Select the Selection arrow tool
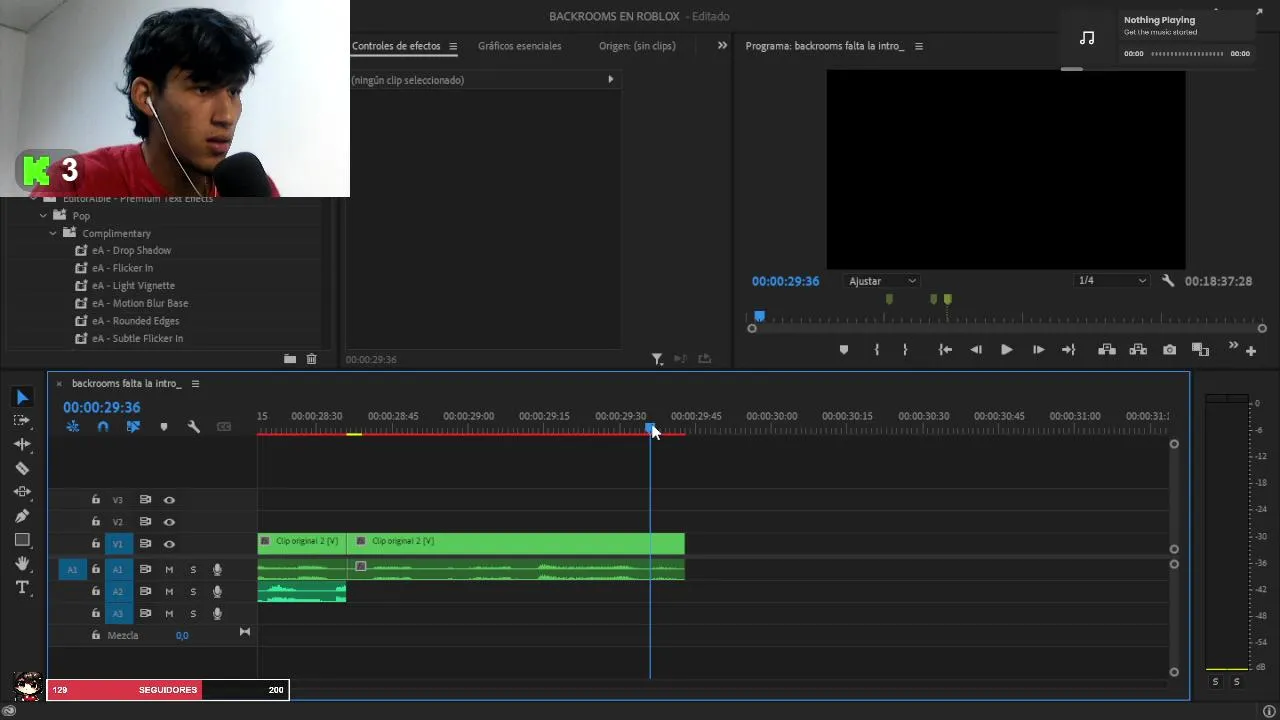The image size is (1280, 720). tap(22, 397)
